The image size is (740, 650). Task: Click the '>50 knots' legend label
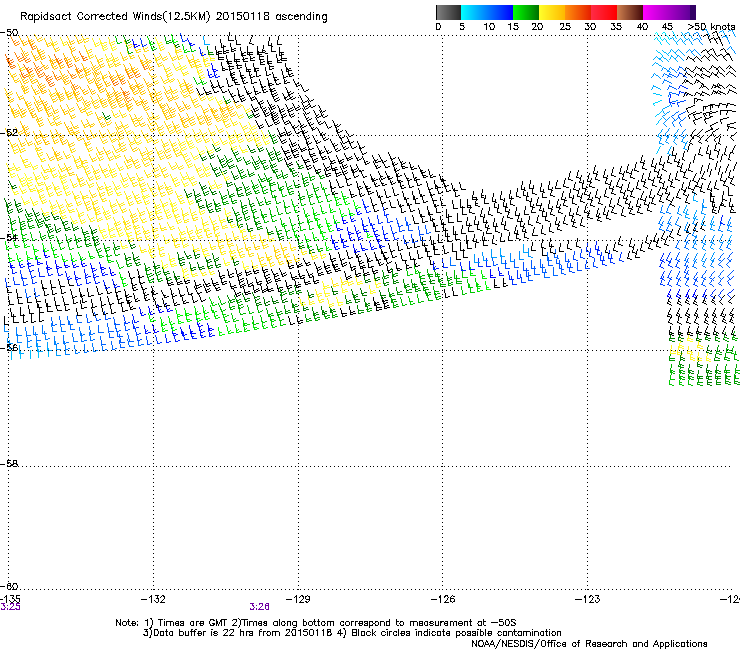click(711, 26)
